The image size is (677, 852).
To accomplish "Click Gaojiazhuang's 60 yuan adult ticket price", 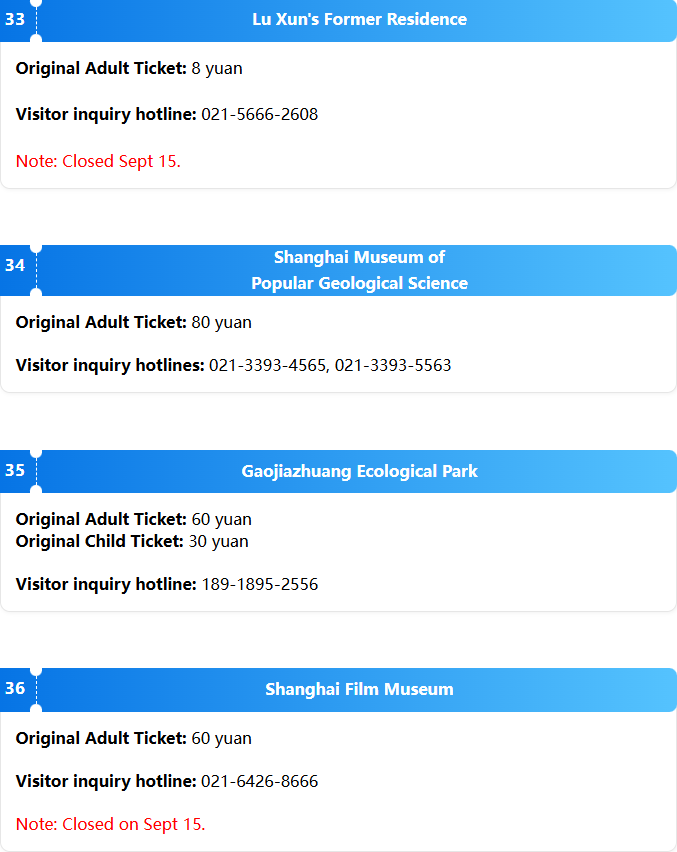I will 221,519.
